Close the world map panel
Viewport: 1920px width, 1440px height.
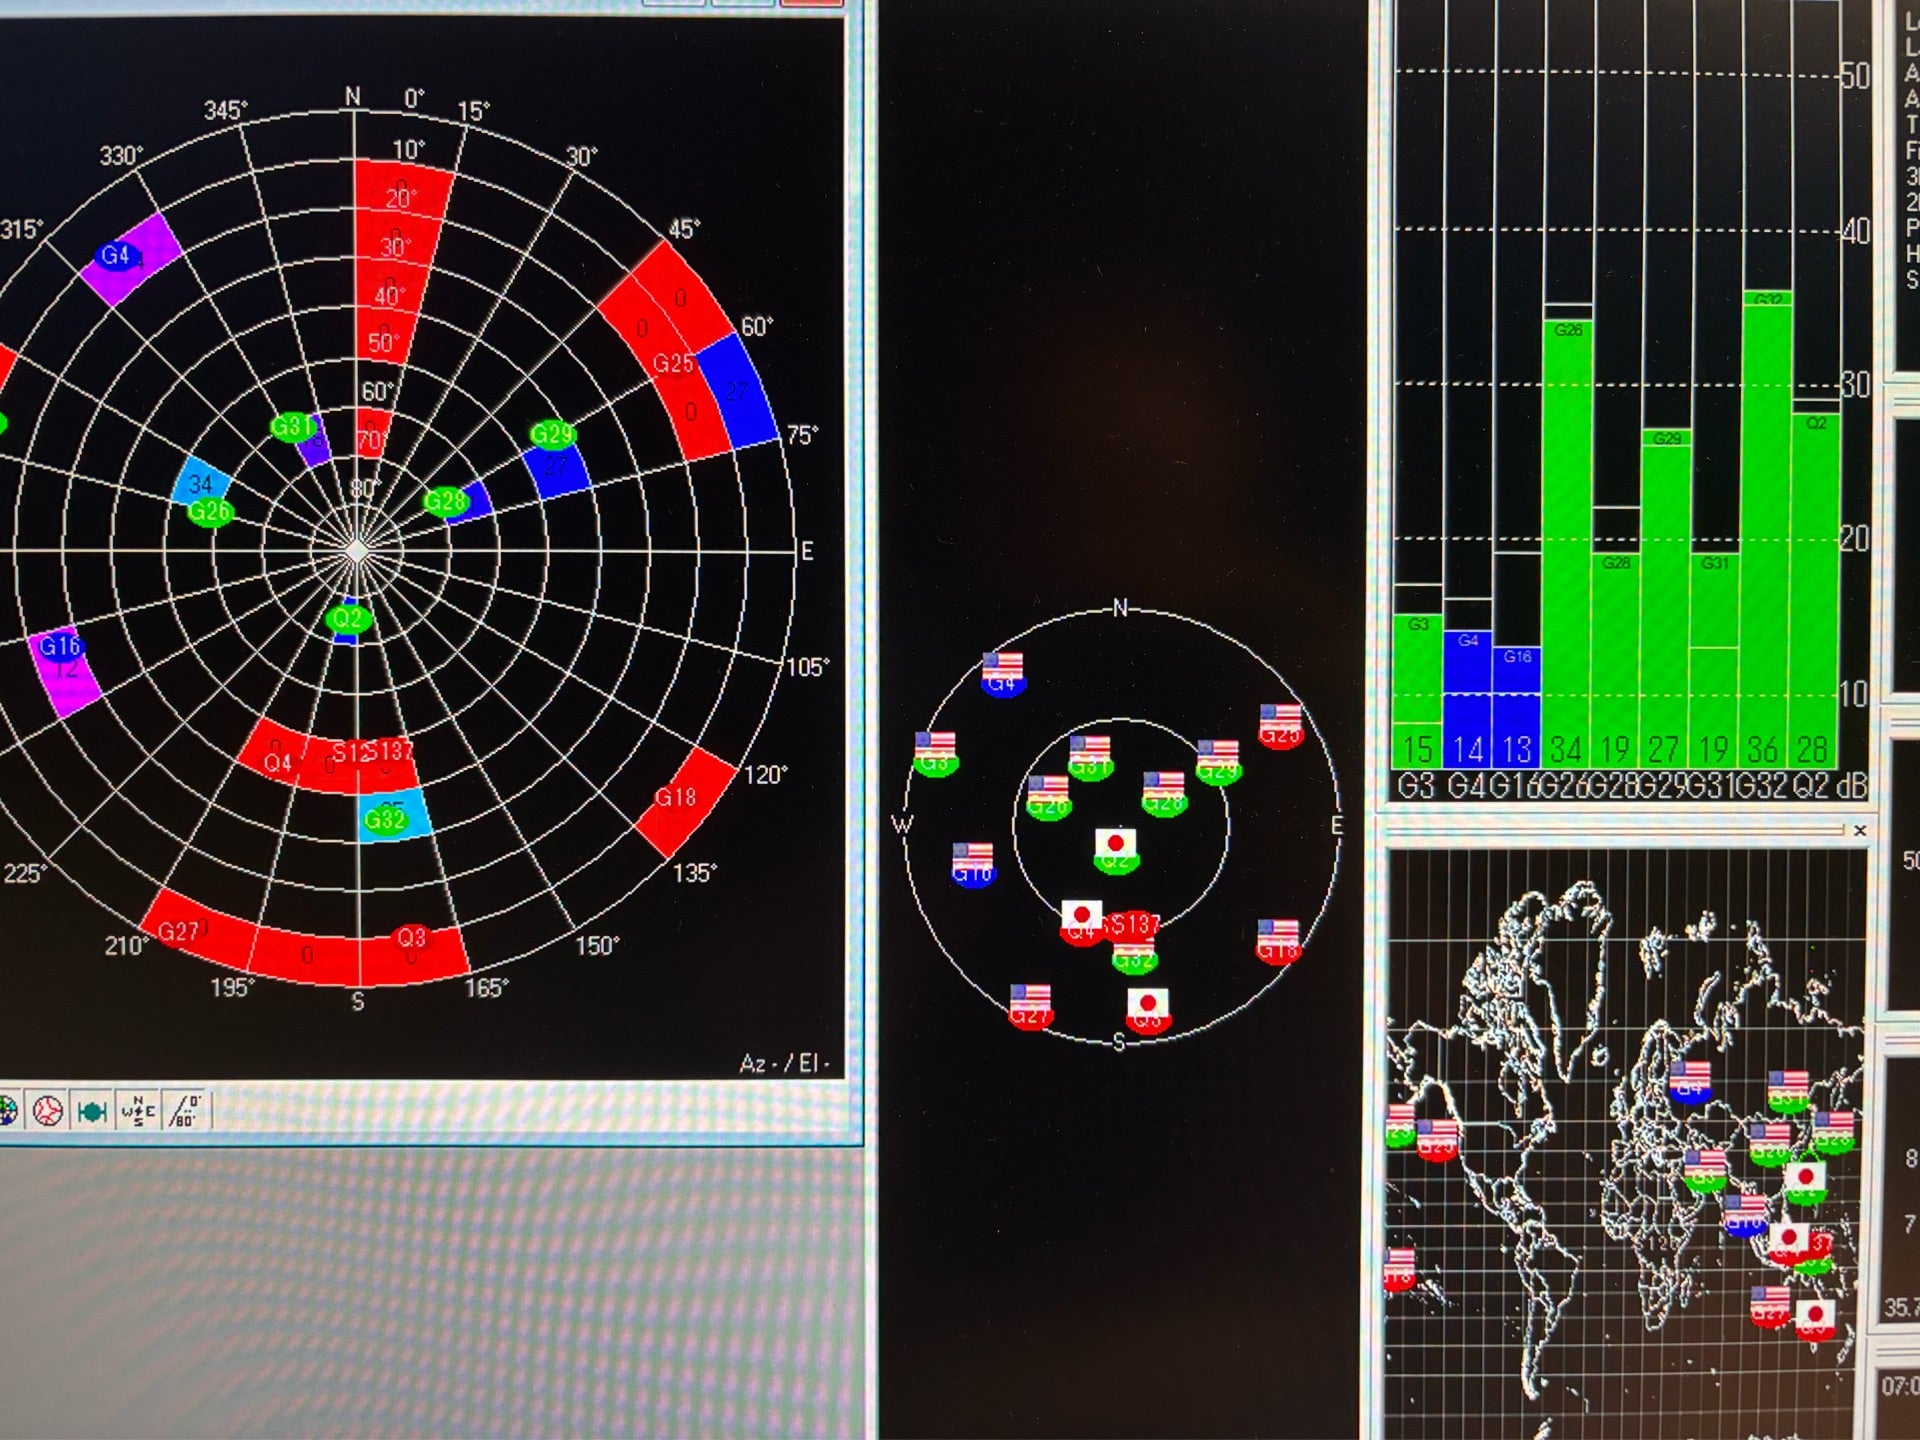click(1859, 830)
